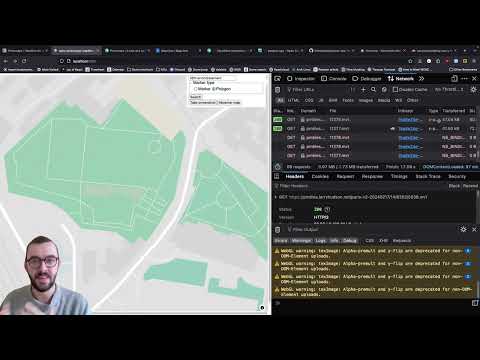The width and height of the screenshot is (480, 360).
Task: Open the browser application menu icon
Action: pyautogui.click(x=474, y=61)
